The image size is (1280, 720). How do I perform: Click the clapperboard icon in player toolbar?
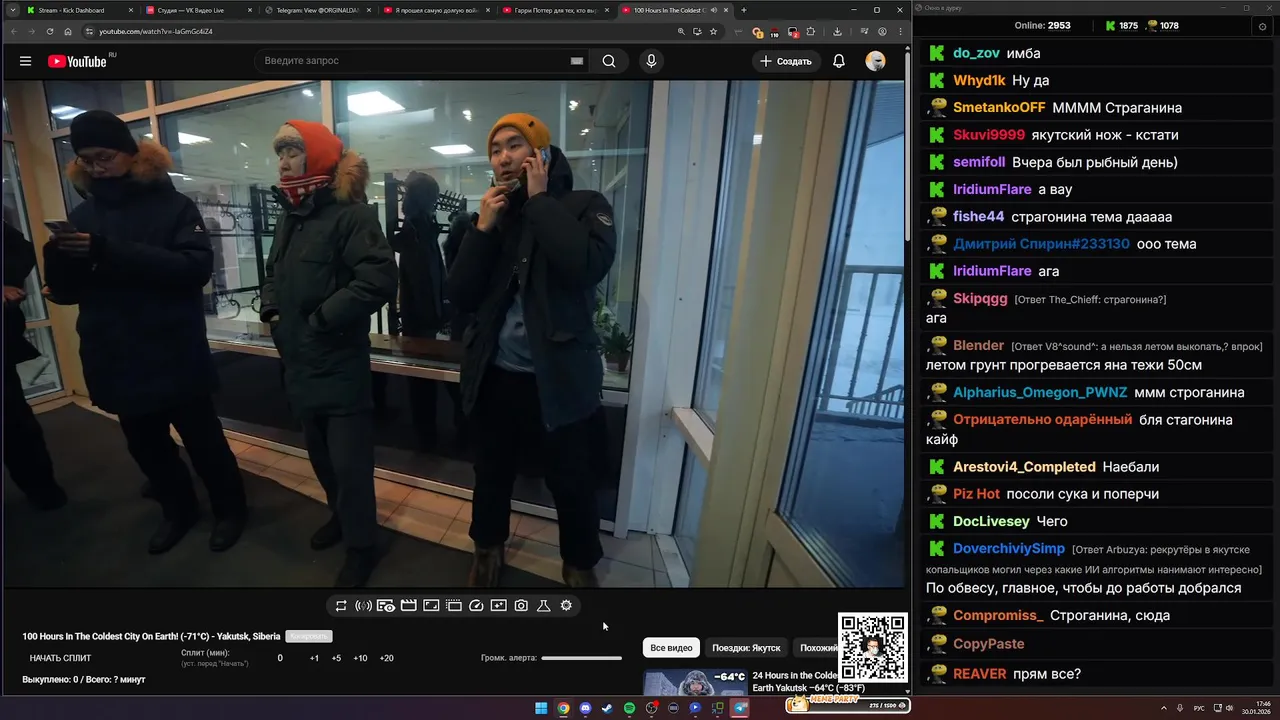[x=408, y=606]
